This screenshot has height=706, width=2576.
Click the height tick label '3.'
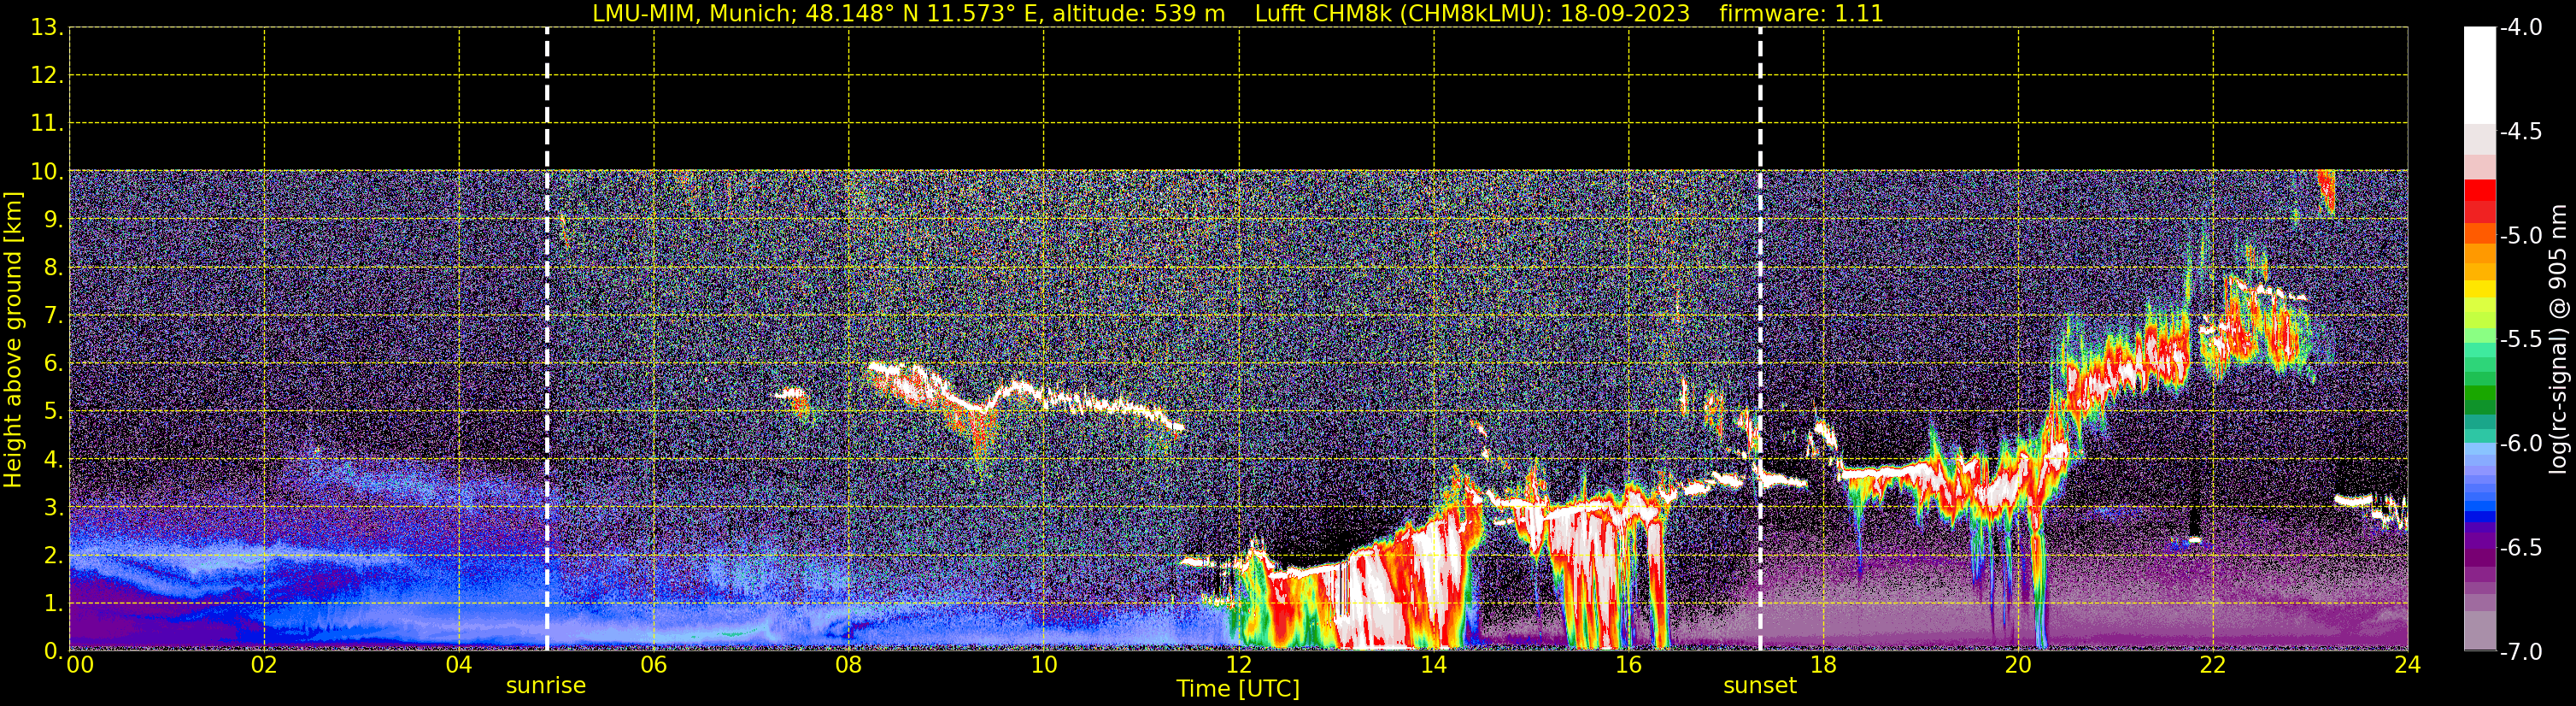pyautogui.click(x=53, y=508)
